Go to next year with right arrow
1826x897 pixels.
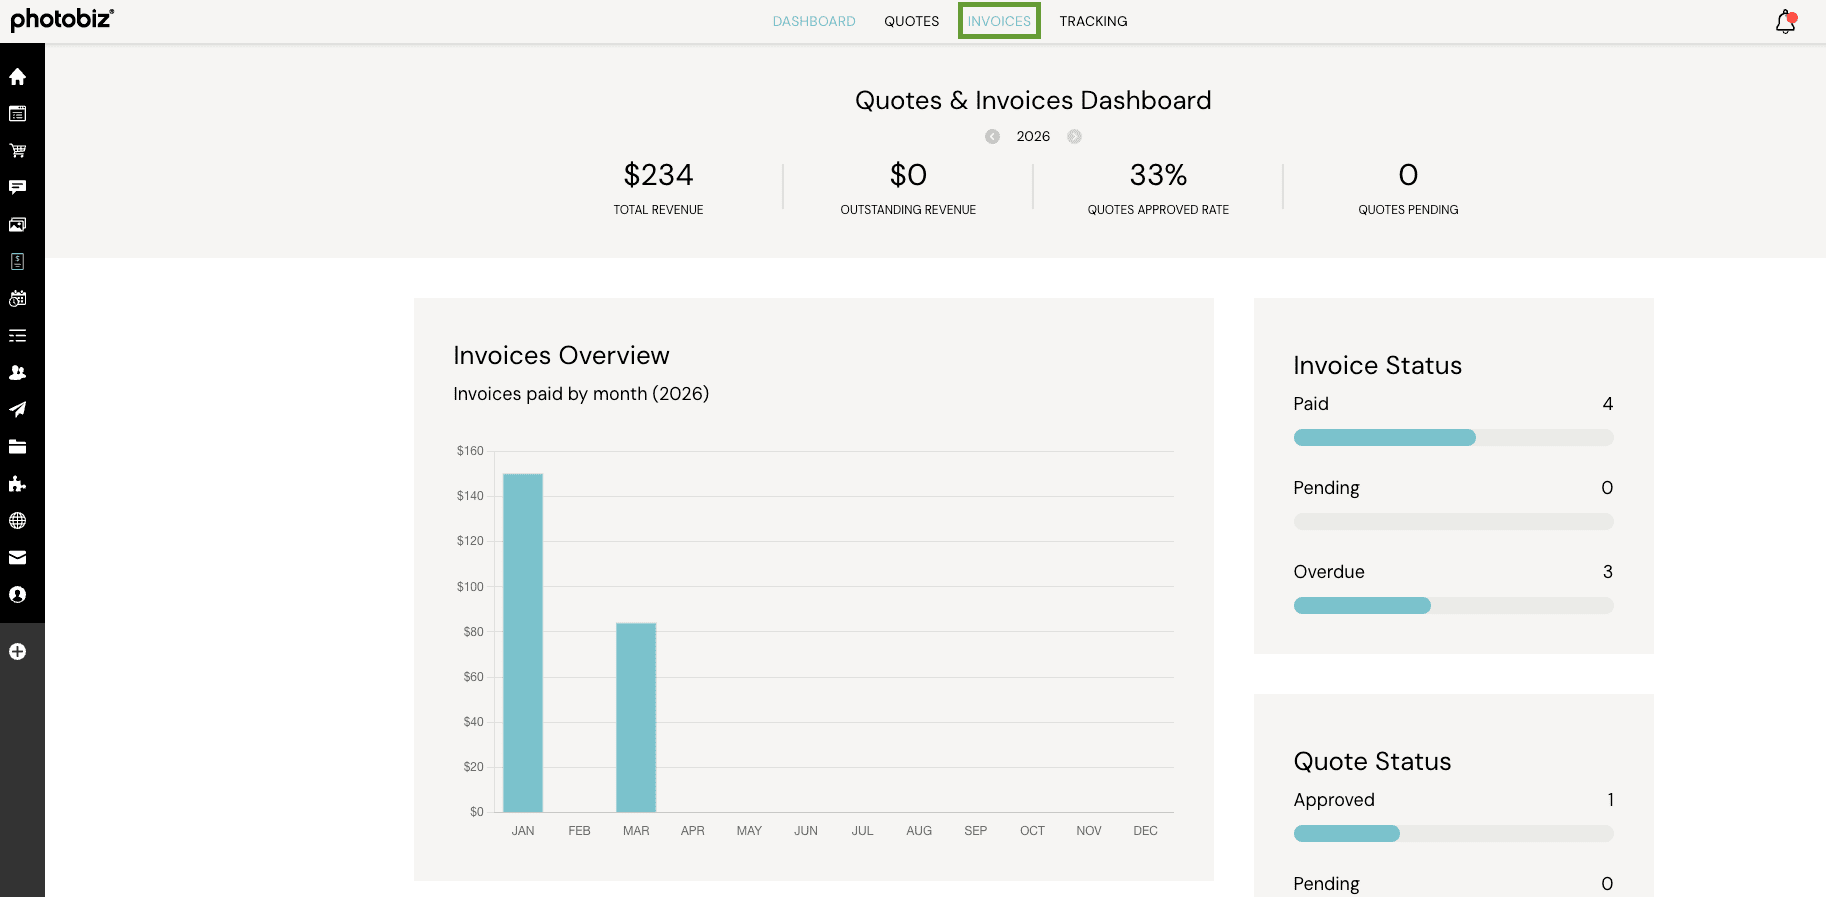pyautogui.click(x=1074, y=137)
